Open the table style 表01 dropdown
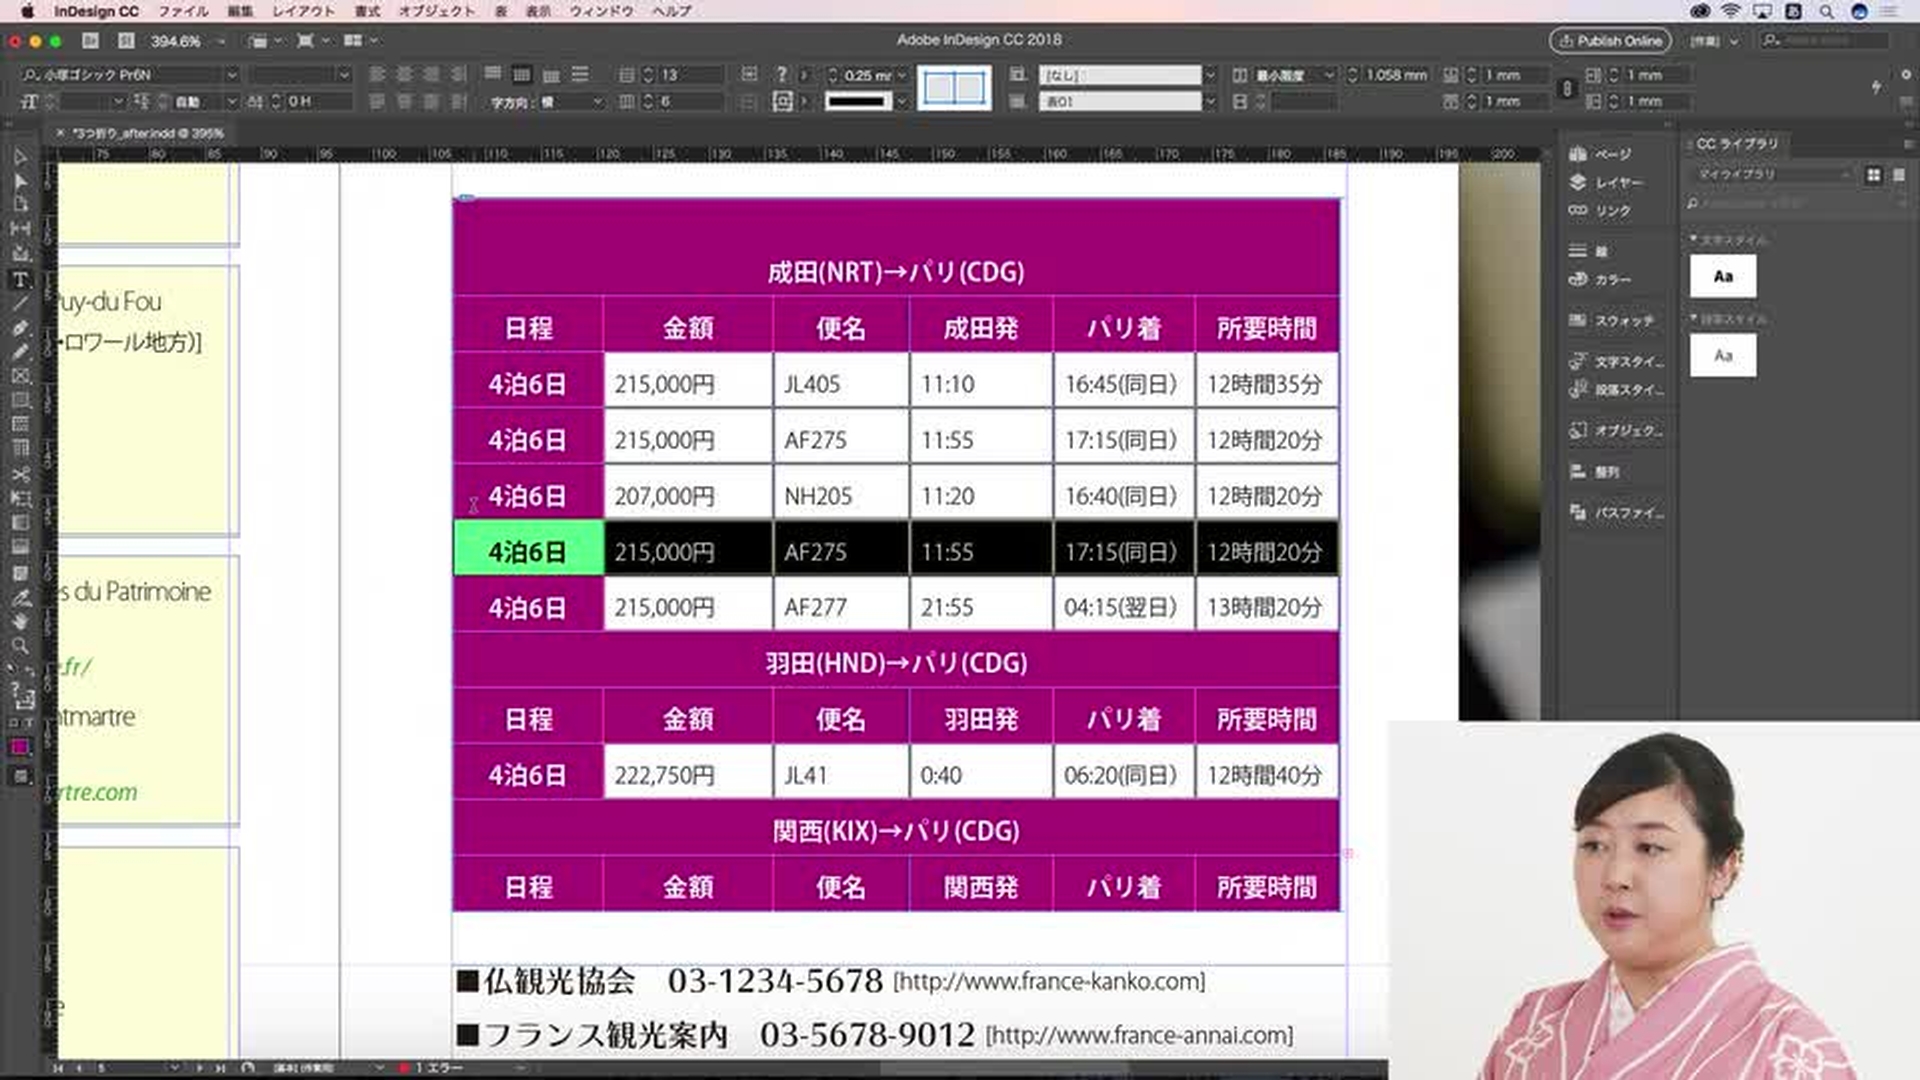This screenshot has width=1920, height=1080. [1210, 101]
